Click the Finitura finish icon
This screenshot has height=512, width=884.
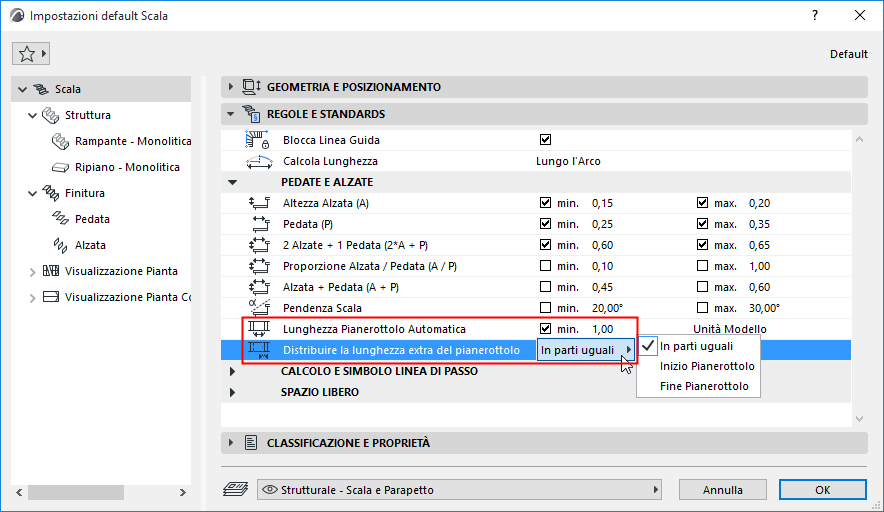pyautogui.click(x=51, y=193)
